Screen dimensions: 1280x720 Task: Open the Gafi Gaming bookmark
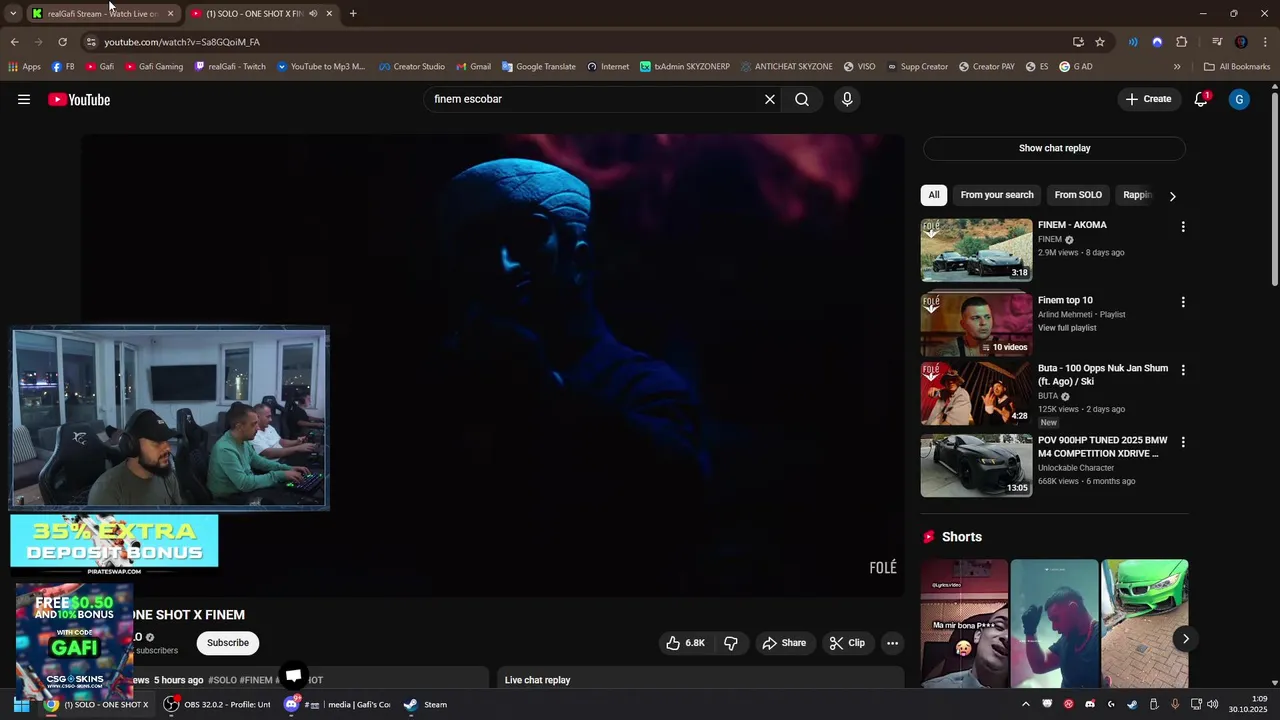click(x=154, y=67)
